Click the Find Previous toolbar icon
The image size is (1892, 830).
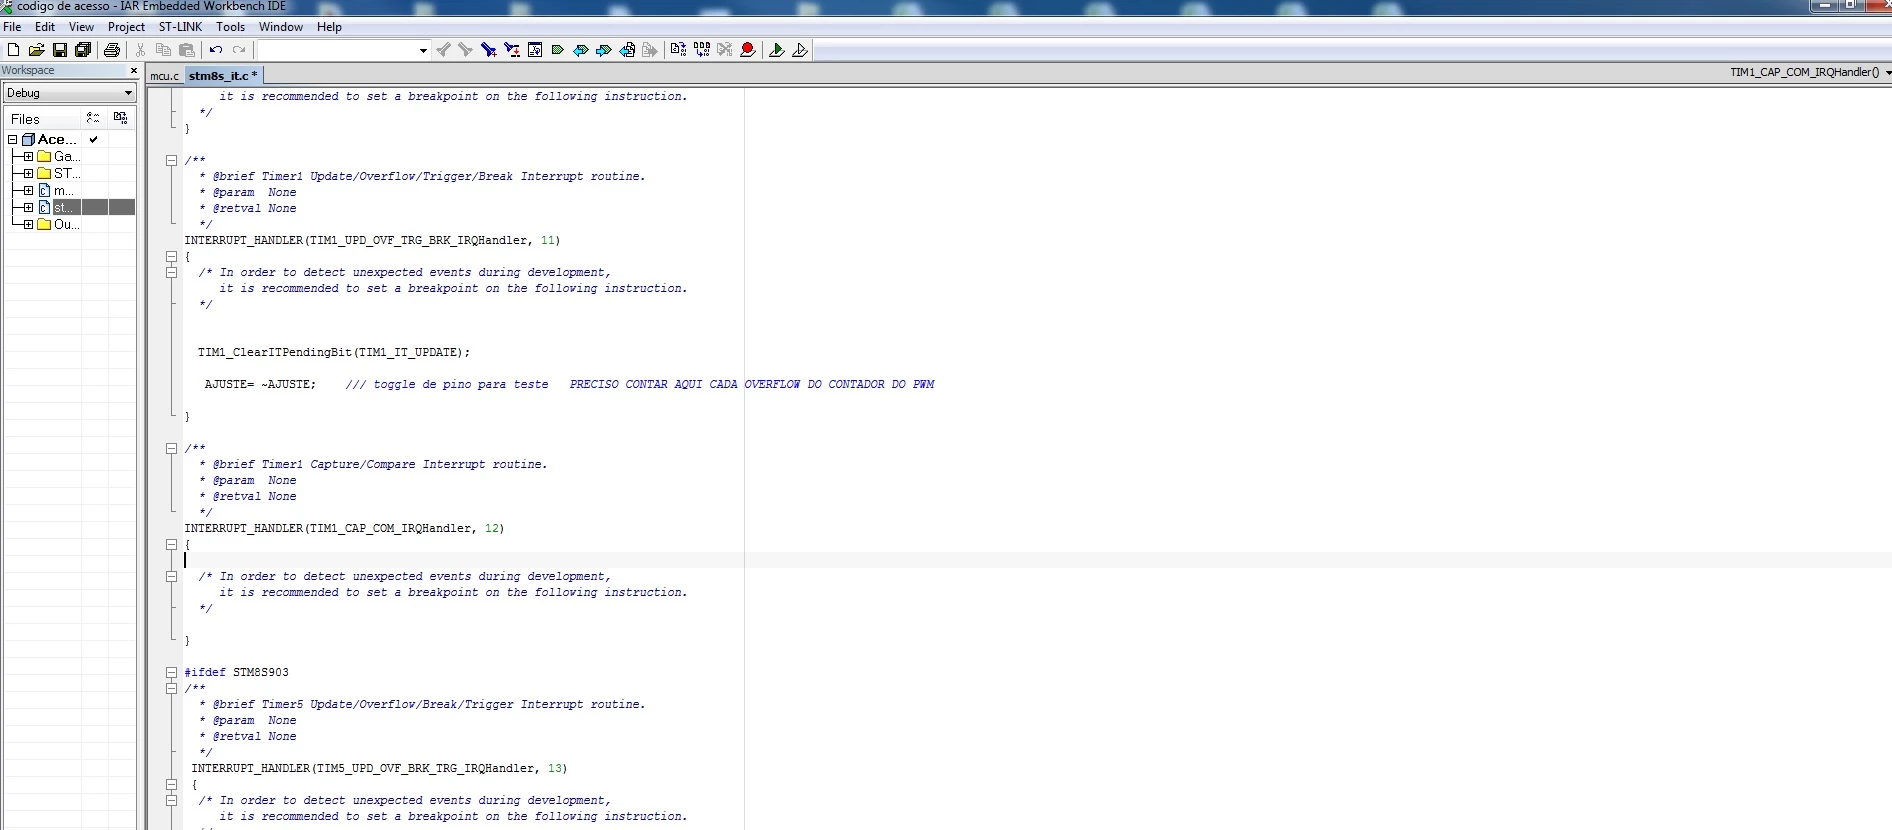point(443,50)
